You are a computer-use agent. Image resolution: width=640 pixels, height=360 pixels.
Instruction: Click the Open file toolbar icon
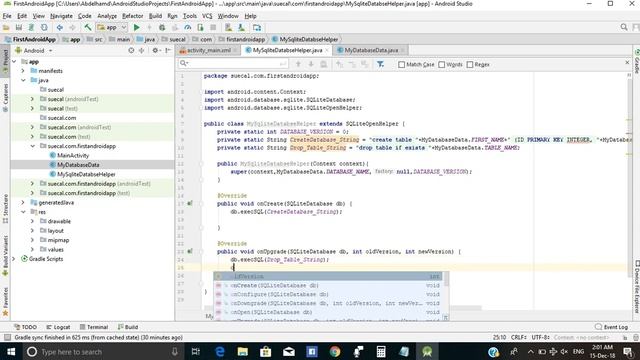tap(6, 27)
